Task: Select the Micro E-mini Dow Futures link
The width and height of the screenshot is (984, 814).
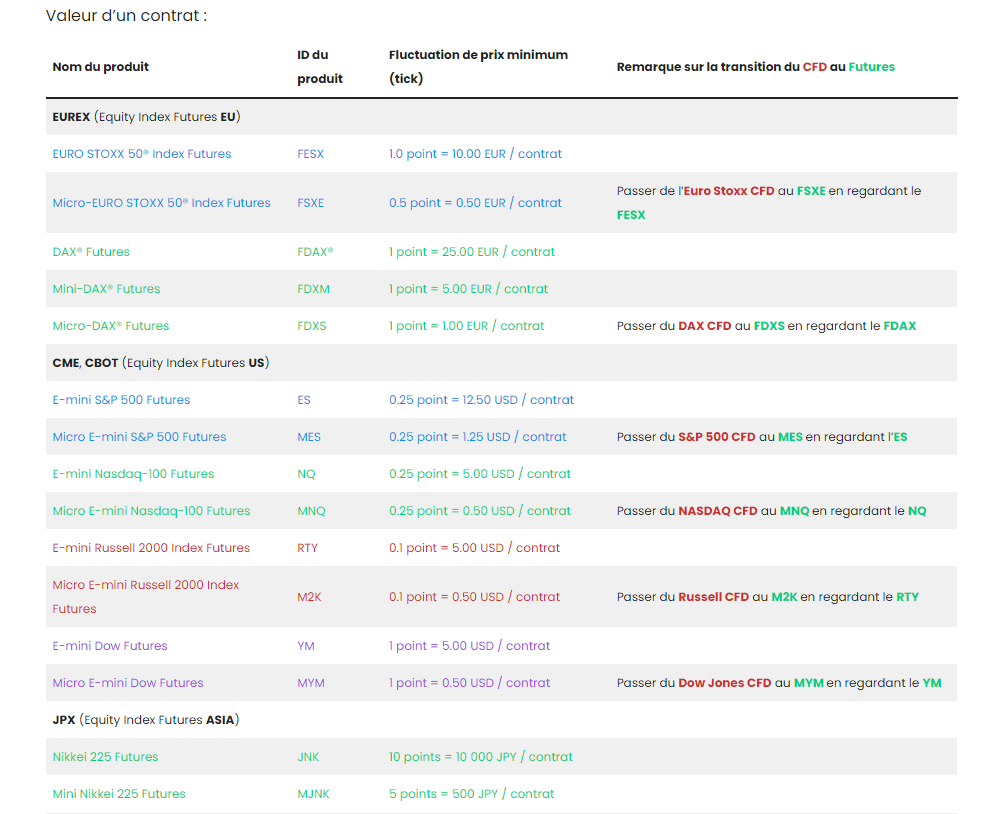Action: coord(128,683)
